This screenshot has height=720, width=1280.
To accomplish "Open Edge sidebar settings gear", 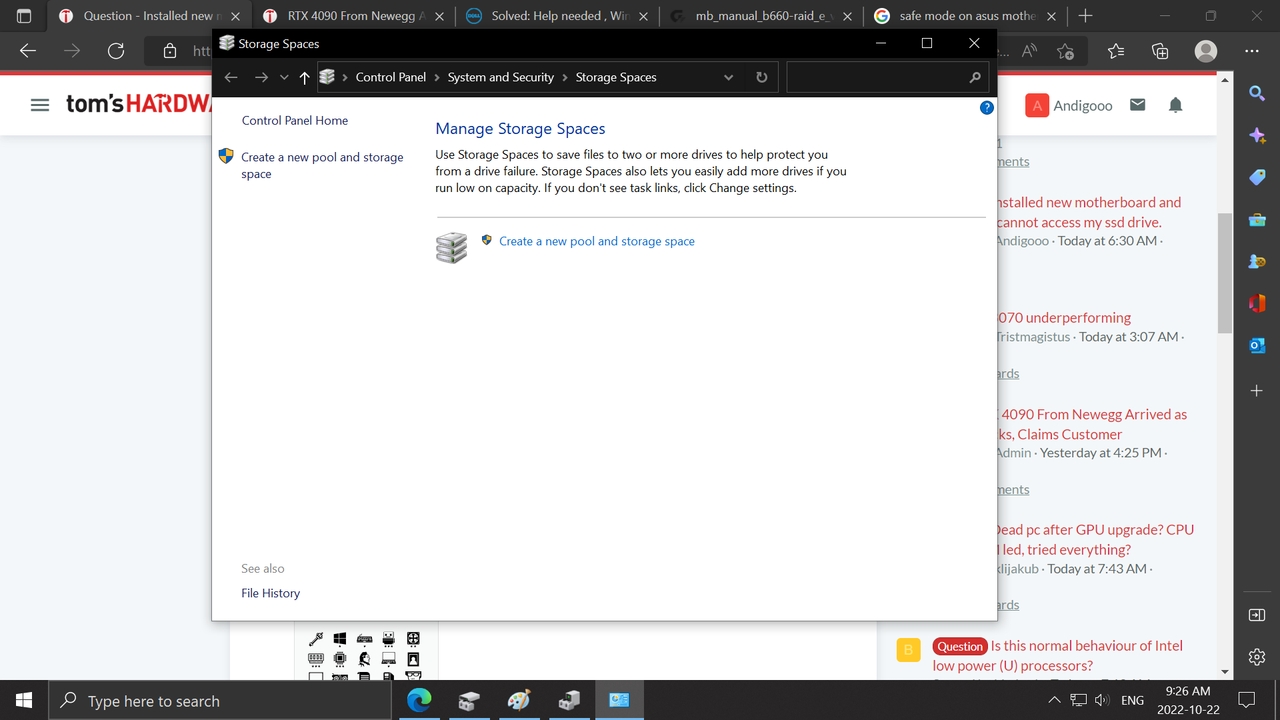I will 1257,657.
